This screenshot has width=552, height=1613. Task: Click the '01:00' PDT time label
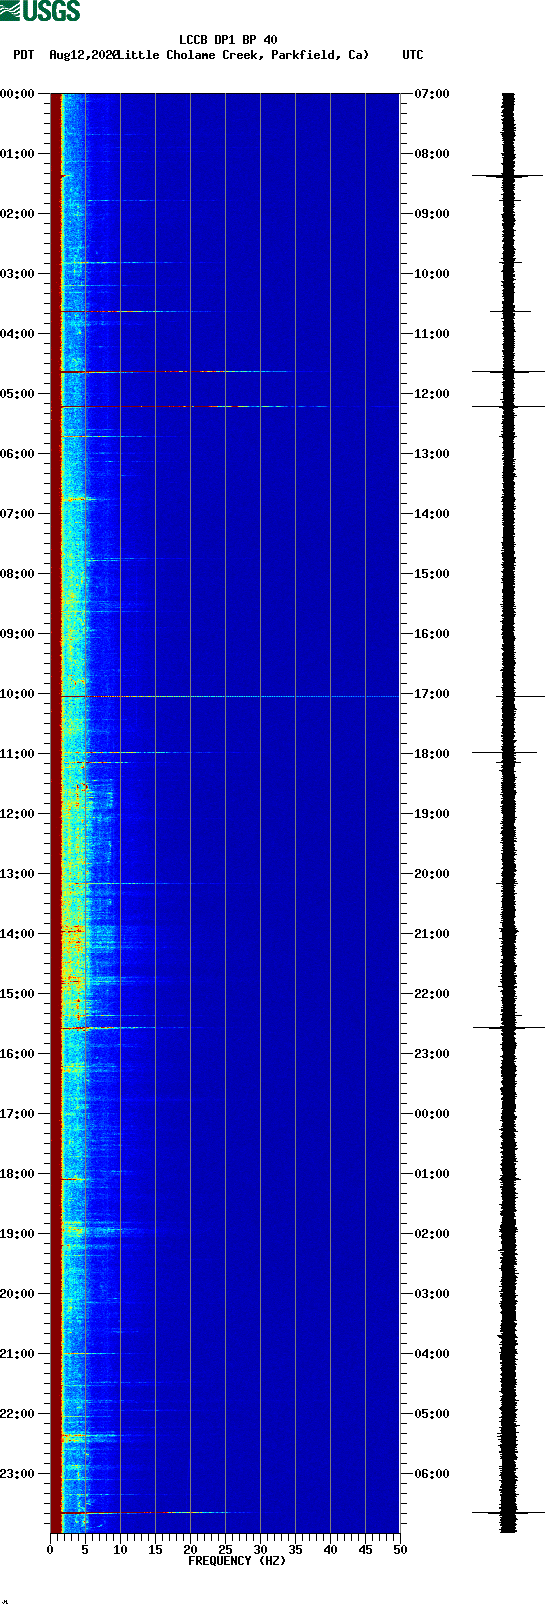18,154
